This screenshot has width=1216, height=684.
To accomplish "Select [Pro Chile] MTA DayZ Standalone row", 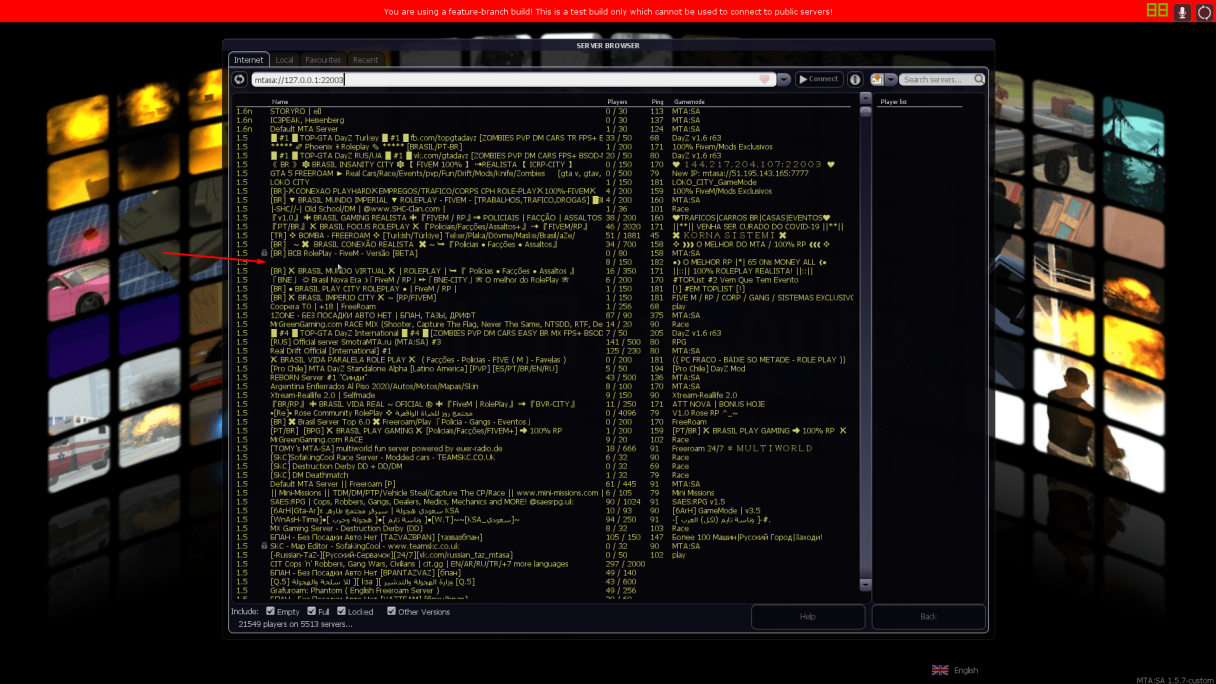I will point(543,368).
